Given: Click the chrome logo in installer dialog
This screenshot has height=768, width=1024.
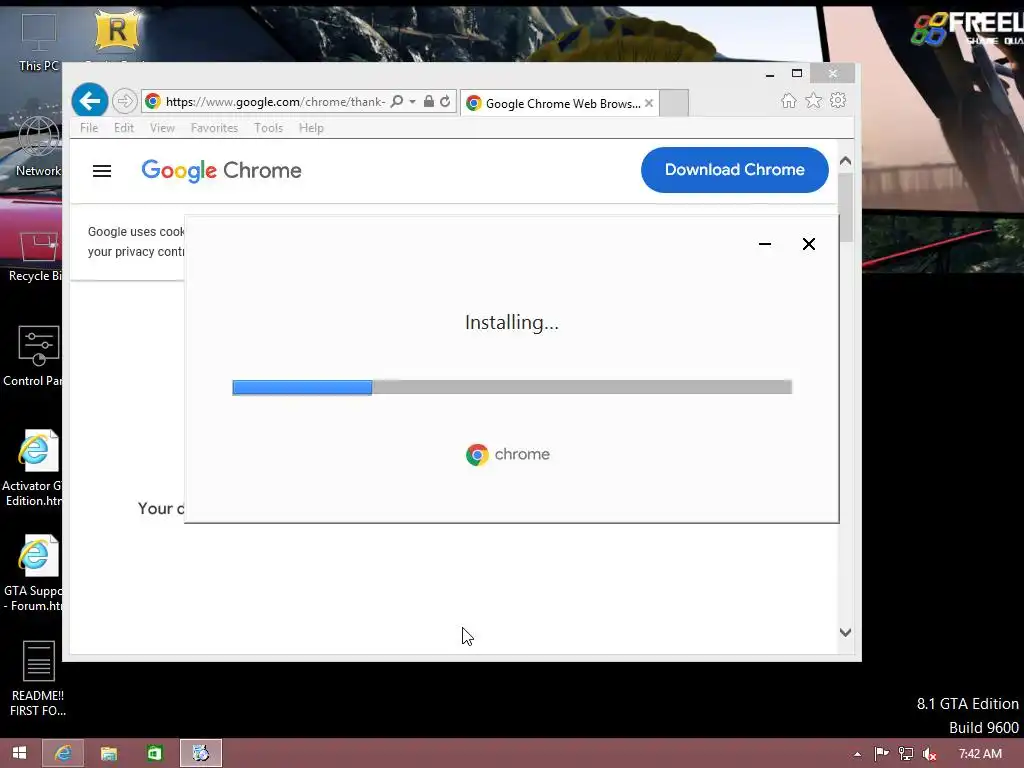Looking at the screenshot, I should [x=507, y=455].
